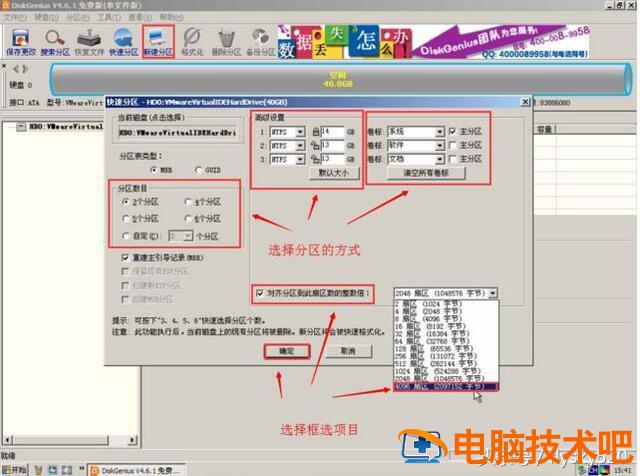Open the 备份分区 backup partition tool
This screenshot has width=640, height=476.
(x=260, y=42)
